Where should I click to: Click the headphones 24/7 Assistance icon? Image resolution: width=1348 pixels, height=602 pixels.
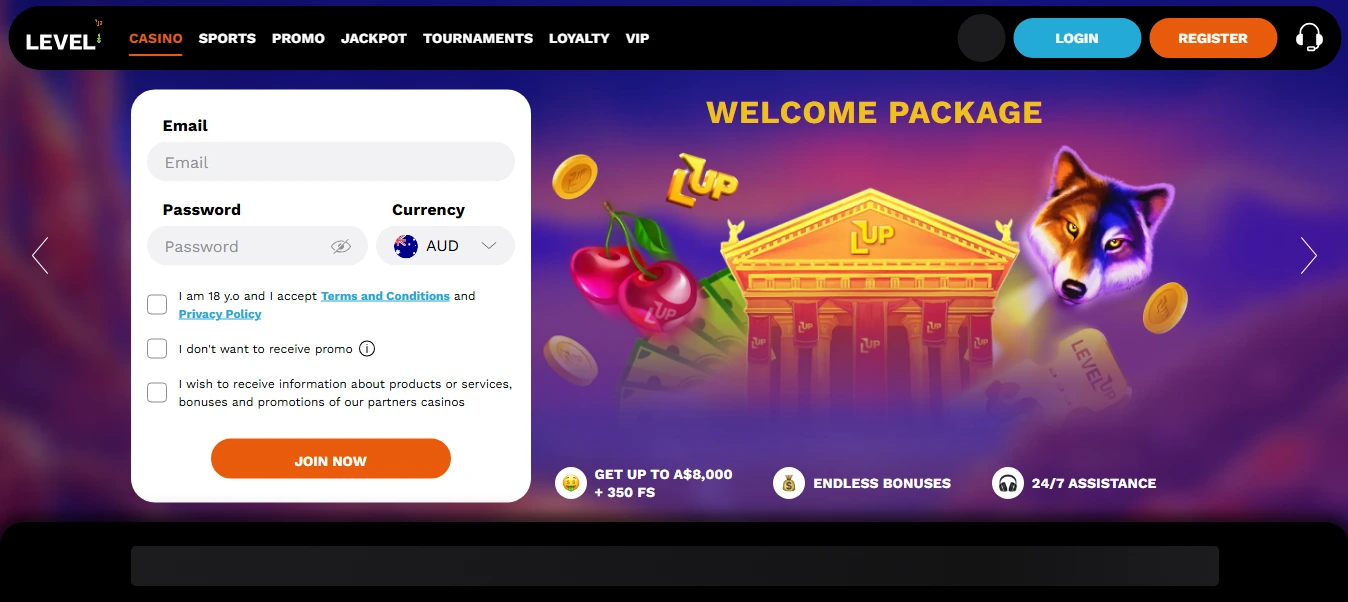click(1008, 483)
